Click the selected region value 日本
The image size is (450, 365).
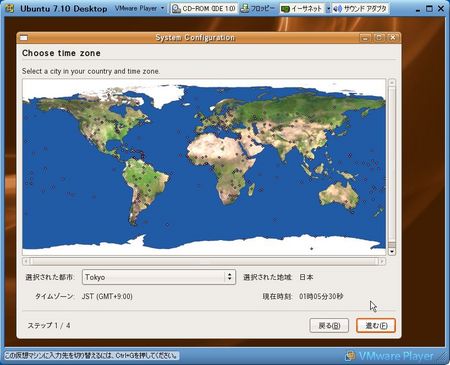click(x=306, y=277)
